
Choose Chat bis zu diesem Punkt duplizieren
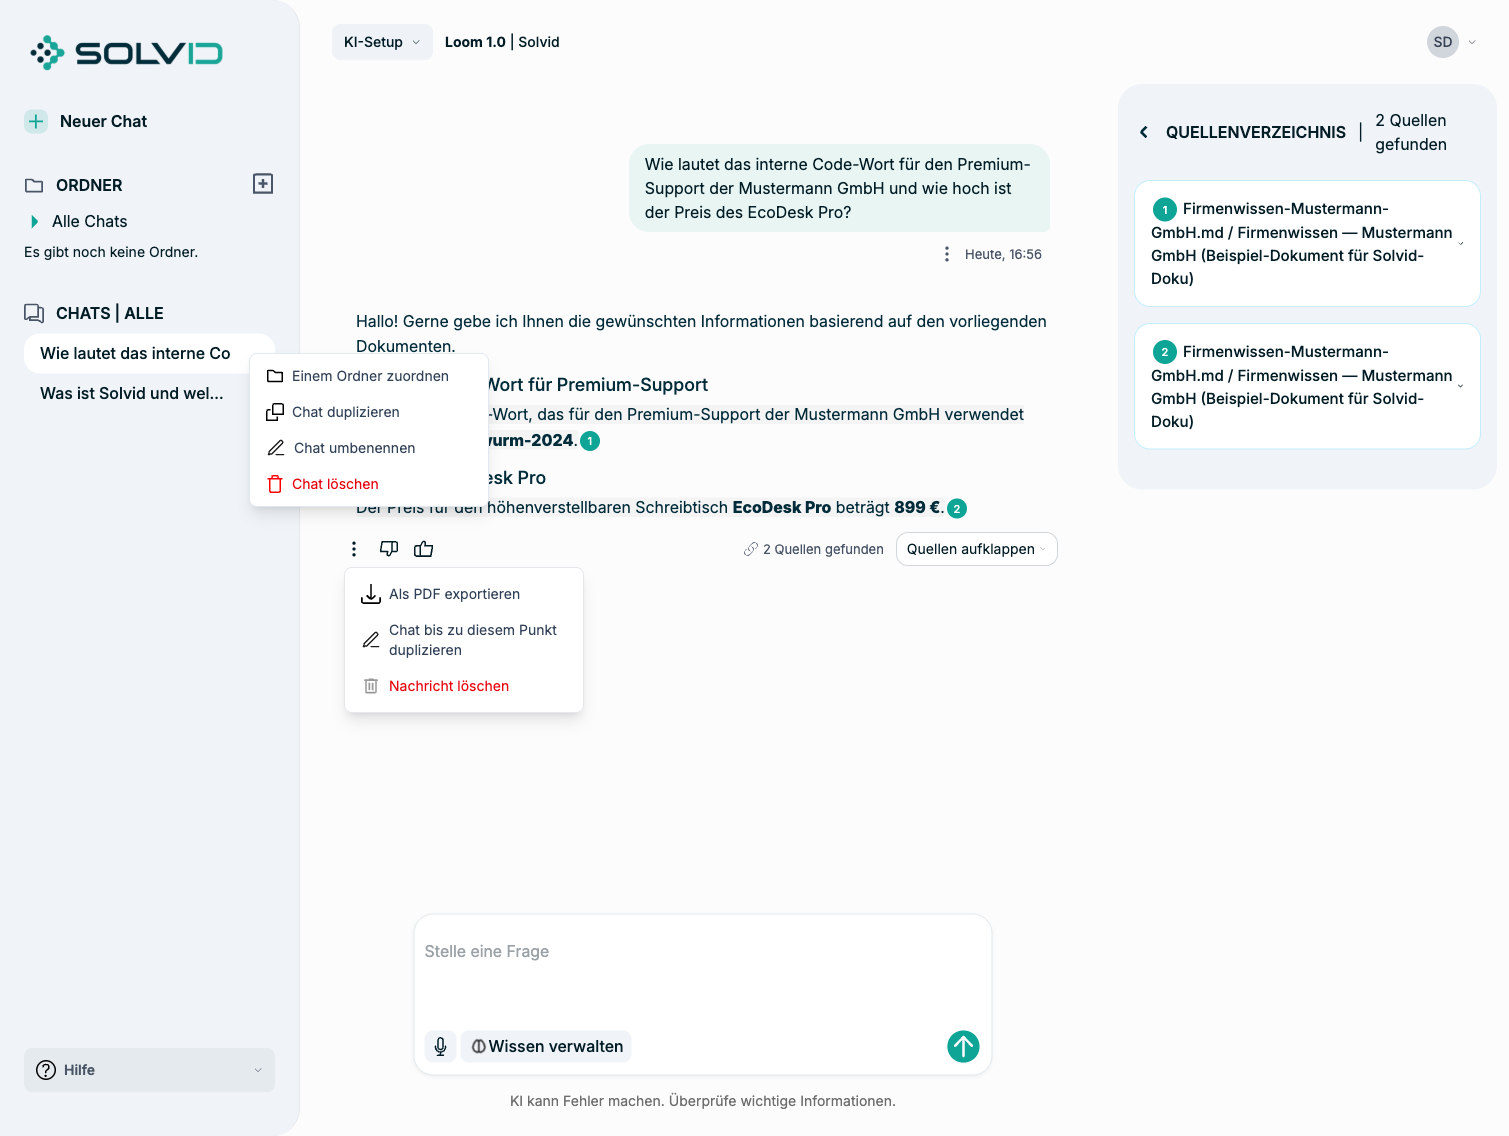point(464,640)
